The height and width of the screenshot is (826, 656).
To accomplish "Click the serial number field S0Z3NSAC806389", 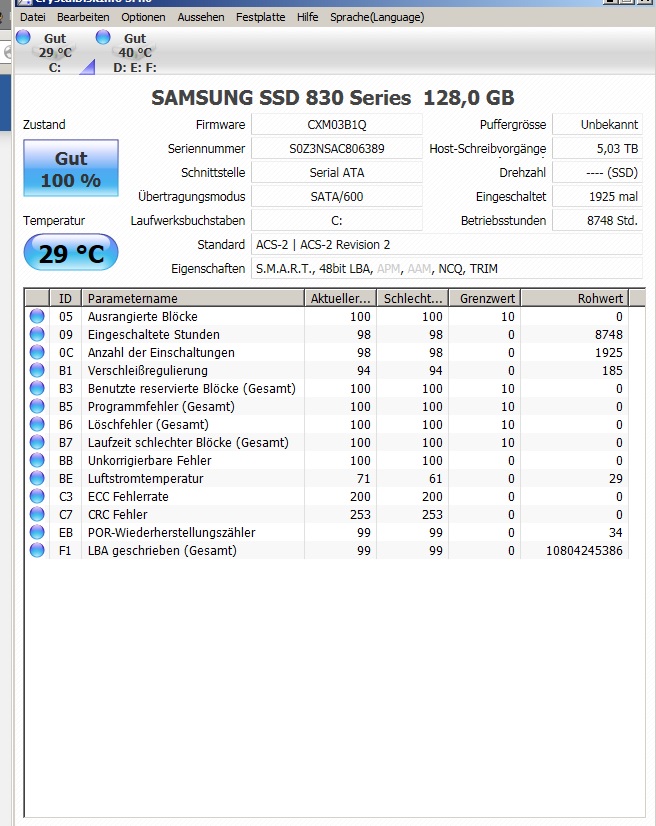I will pyautogui.click(x=337, y=149).
